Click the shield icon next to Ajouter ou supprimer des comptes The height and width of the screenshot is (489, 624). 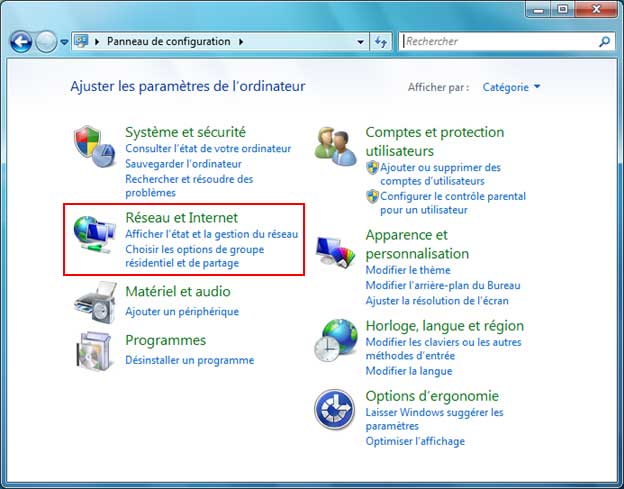click(372, 168)
